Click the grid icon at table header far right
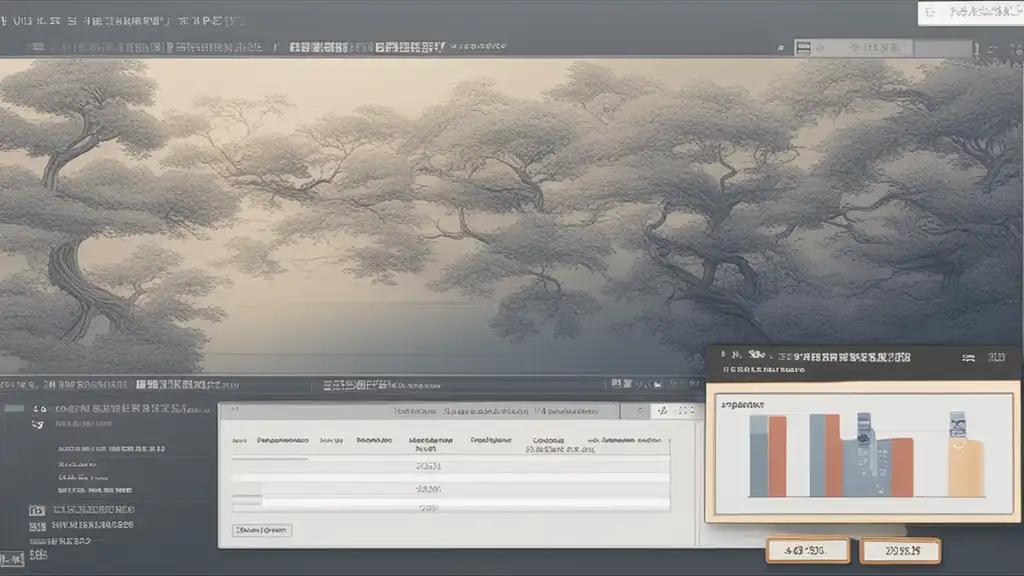Viewport: 1024px width, 576px height. click(685, 411)
